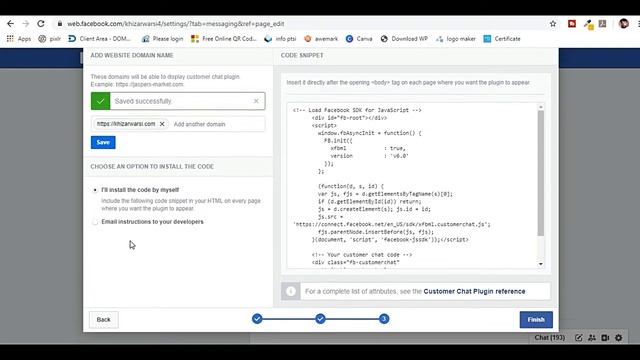Open the Apps bookmark shortcut
The height and width of the screenshot is (360, 640).
pyautogui.click(x=19, y=39)
